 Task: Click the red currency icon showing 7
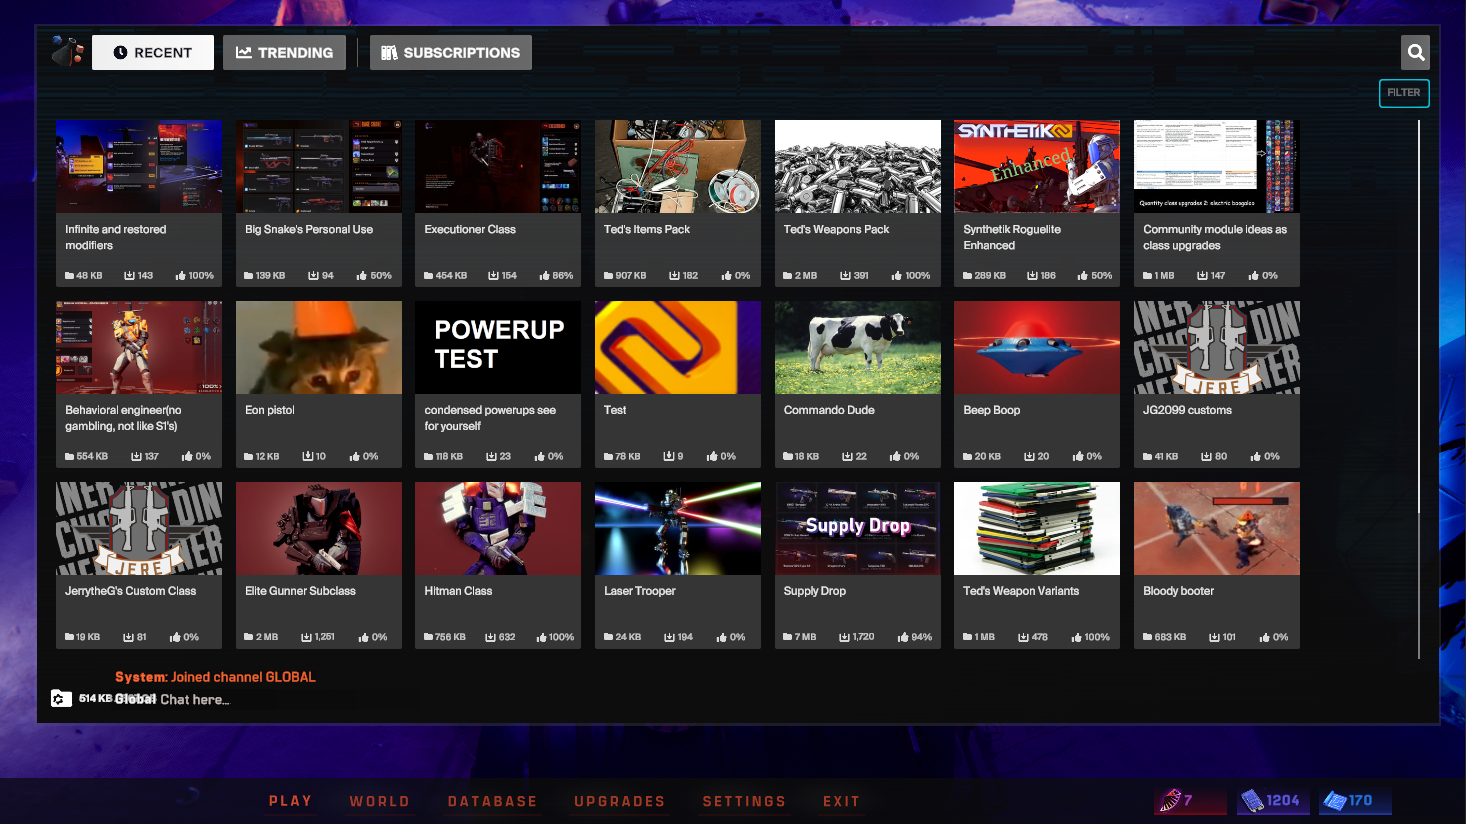pyautogui.click(x=1170, y=800)
